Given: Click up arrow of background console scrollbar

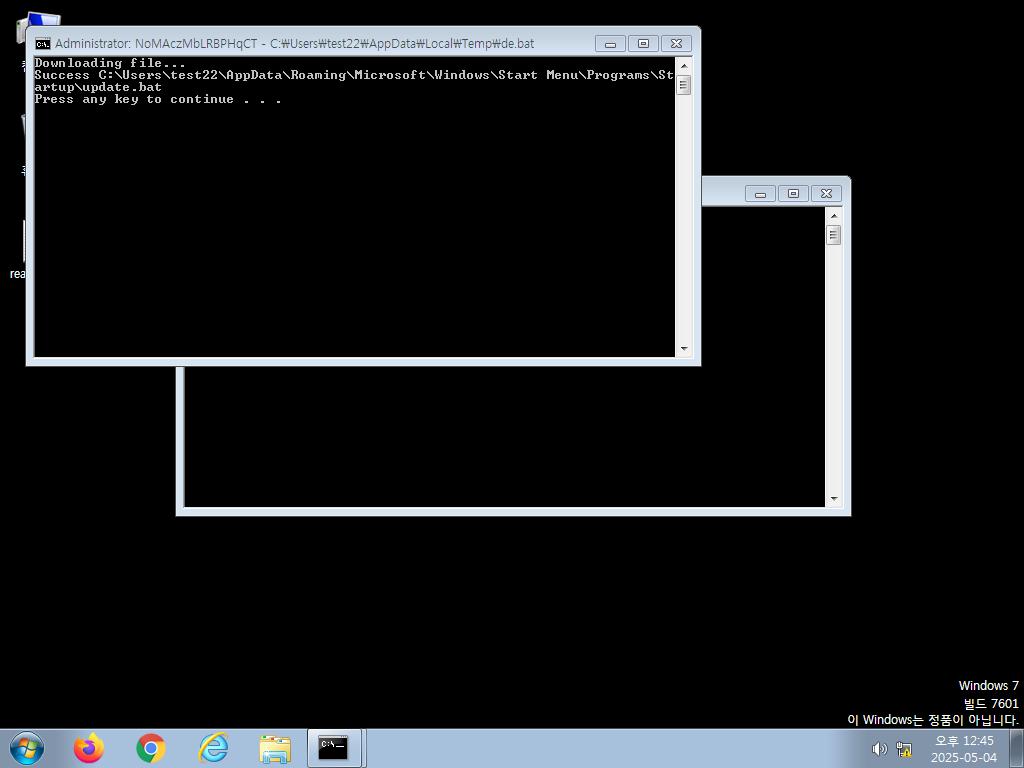Looking at the screenshot, I should pyautogui.click(x=833, y=216).
